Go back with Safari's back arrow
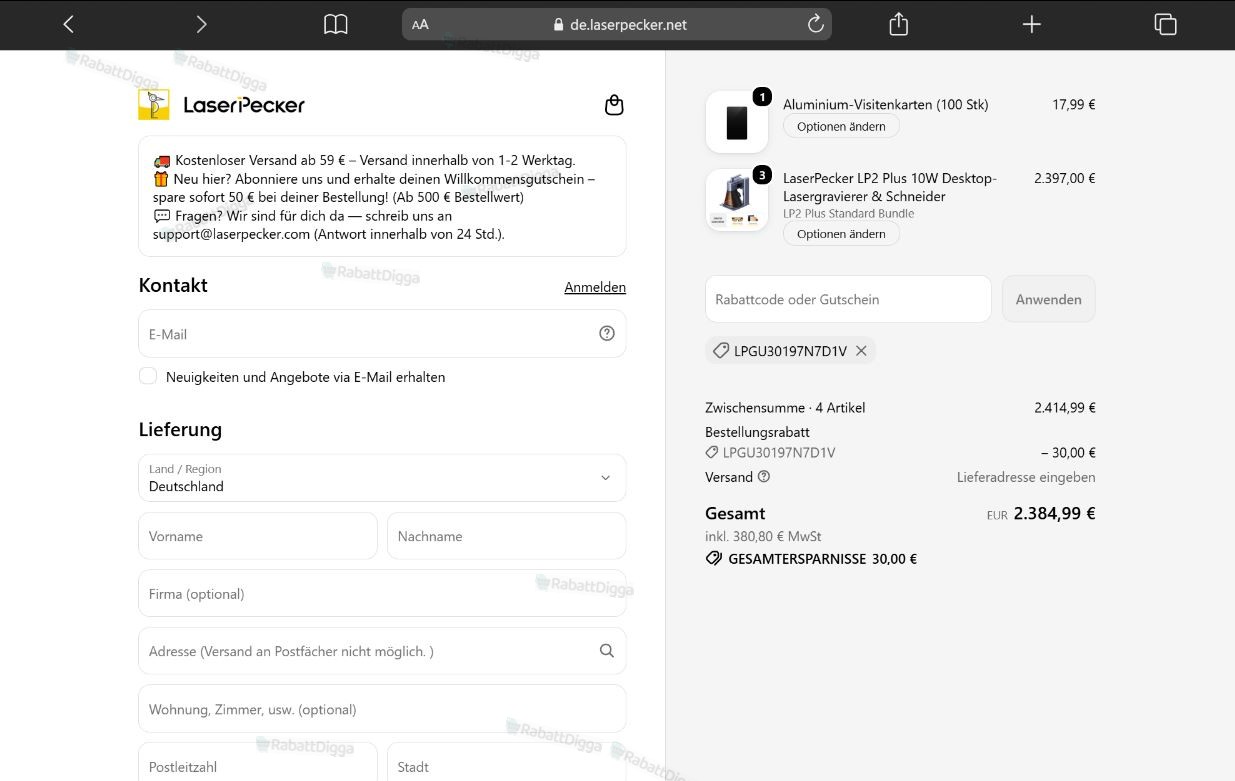 (68, 24)
